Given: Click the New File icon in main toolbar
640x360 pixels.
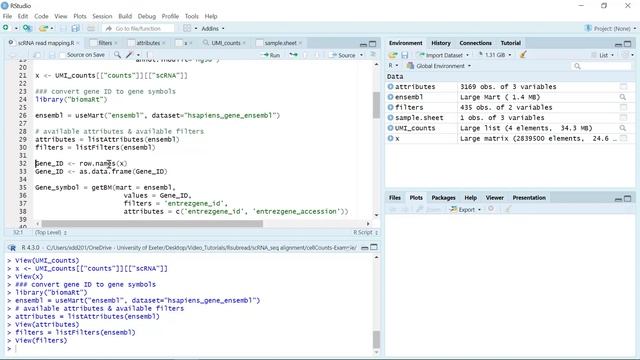Looking at the screenshot, I should tap(6, 28).
